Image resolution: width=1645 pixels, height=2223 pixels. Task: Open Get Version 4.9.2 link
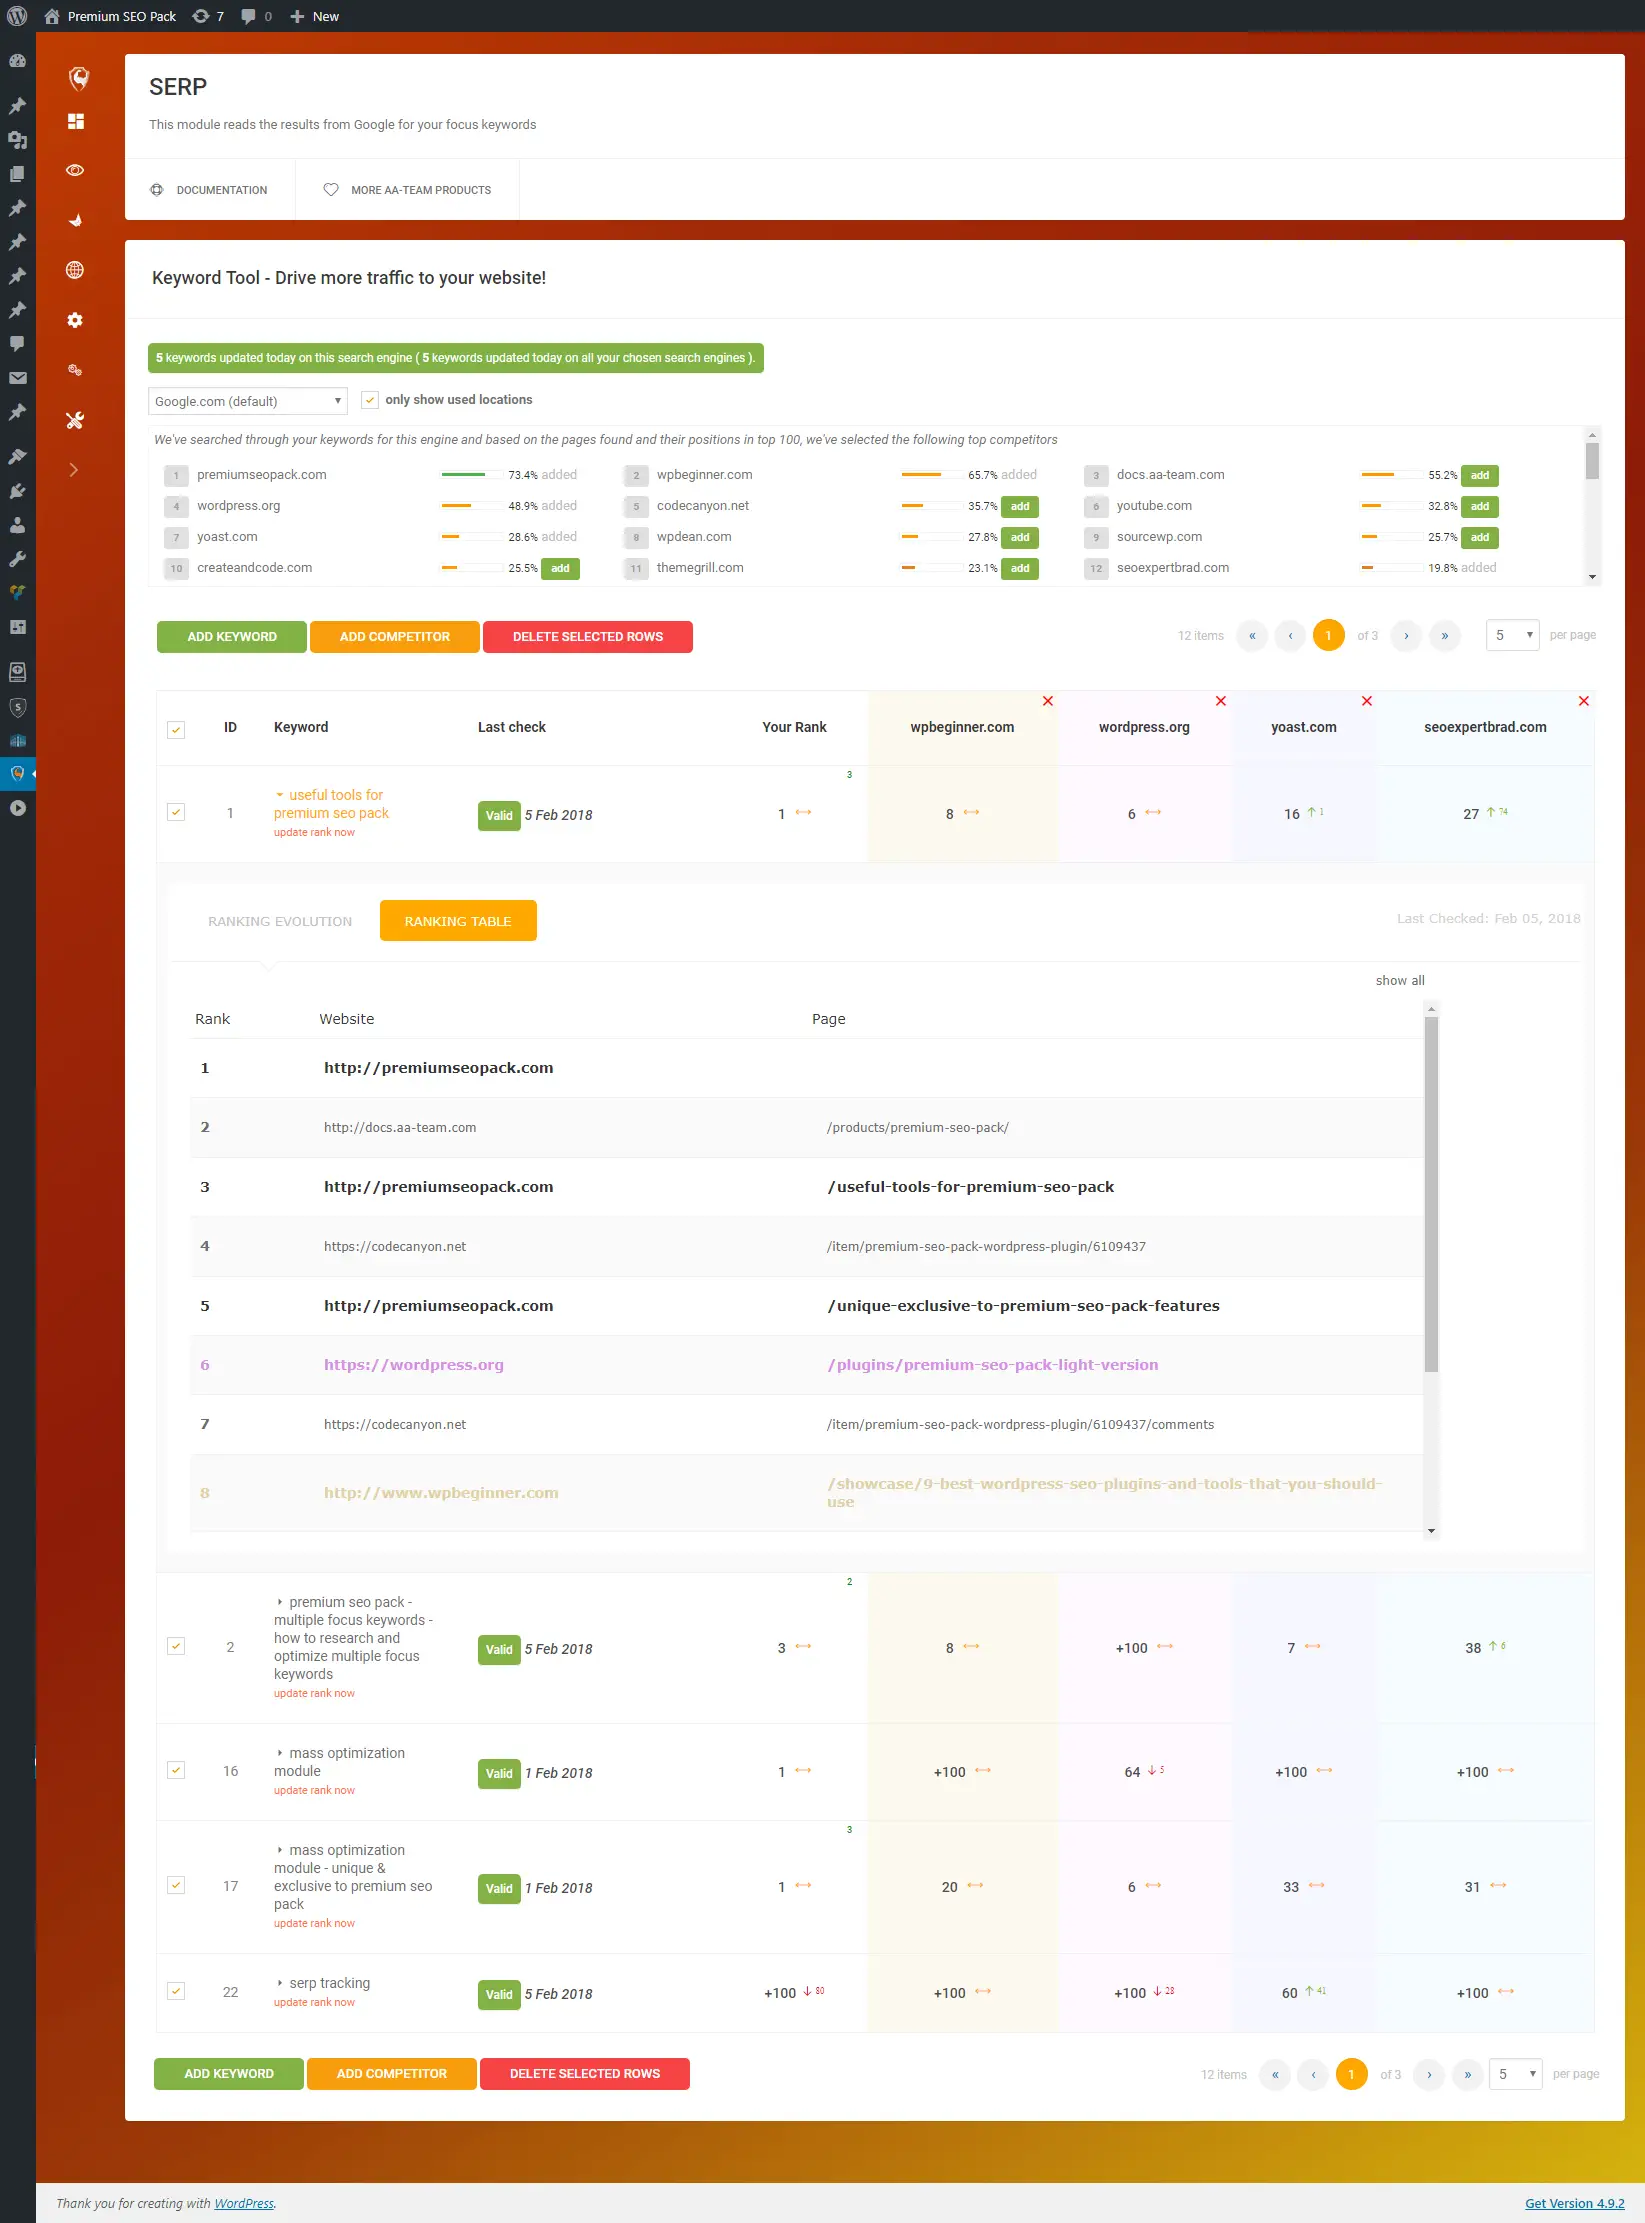[x=1574, y=2203]
